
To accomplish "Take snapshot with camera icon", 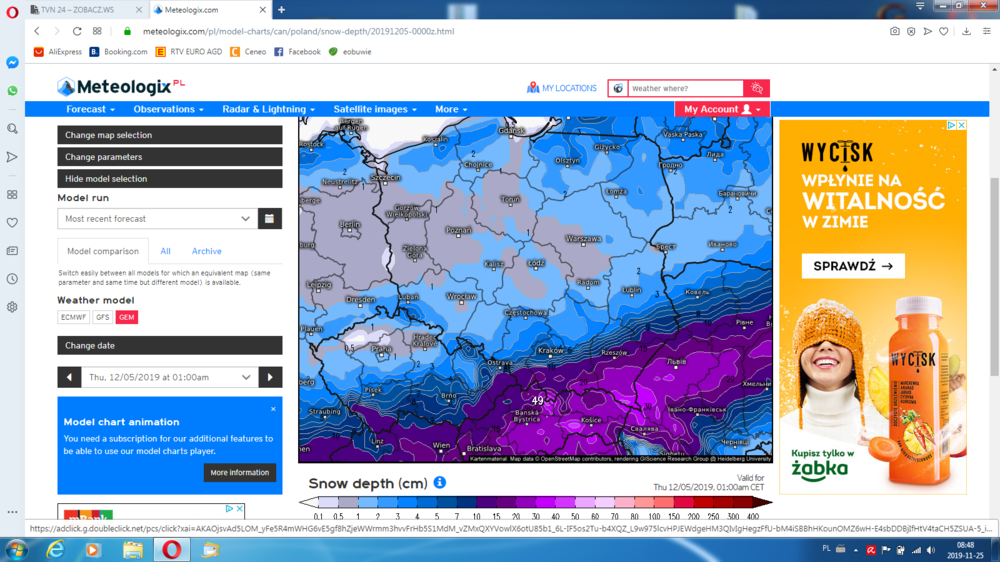I will coord(895,31).
